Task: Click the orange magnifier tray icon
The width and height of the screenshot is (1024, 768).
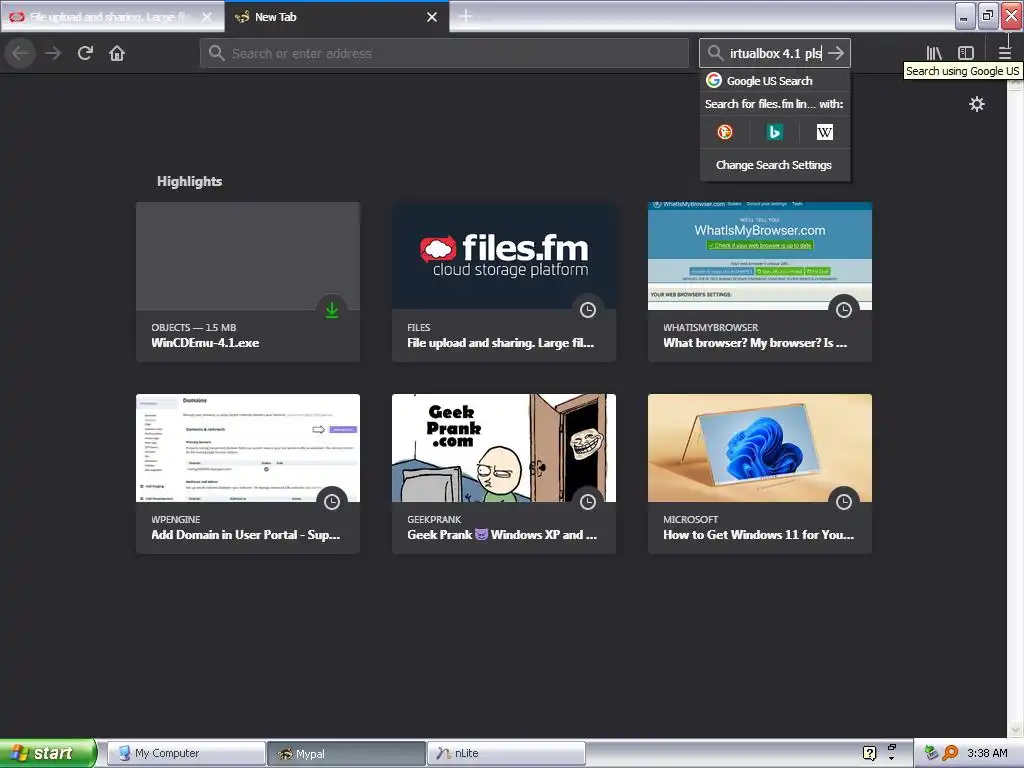Action: [950, 754]
